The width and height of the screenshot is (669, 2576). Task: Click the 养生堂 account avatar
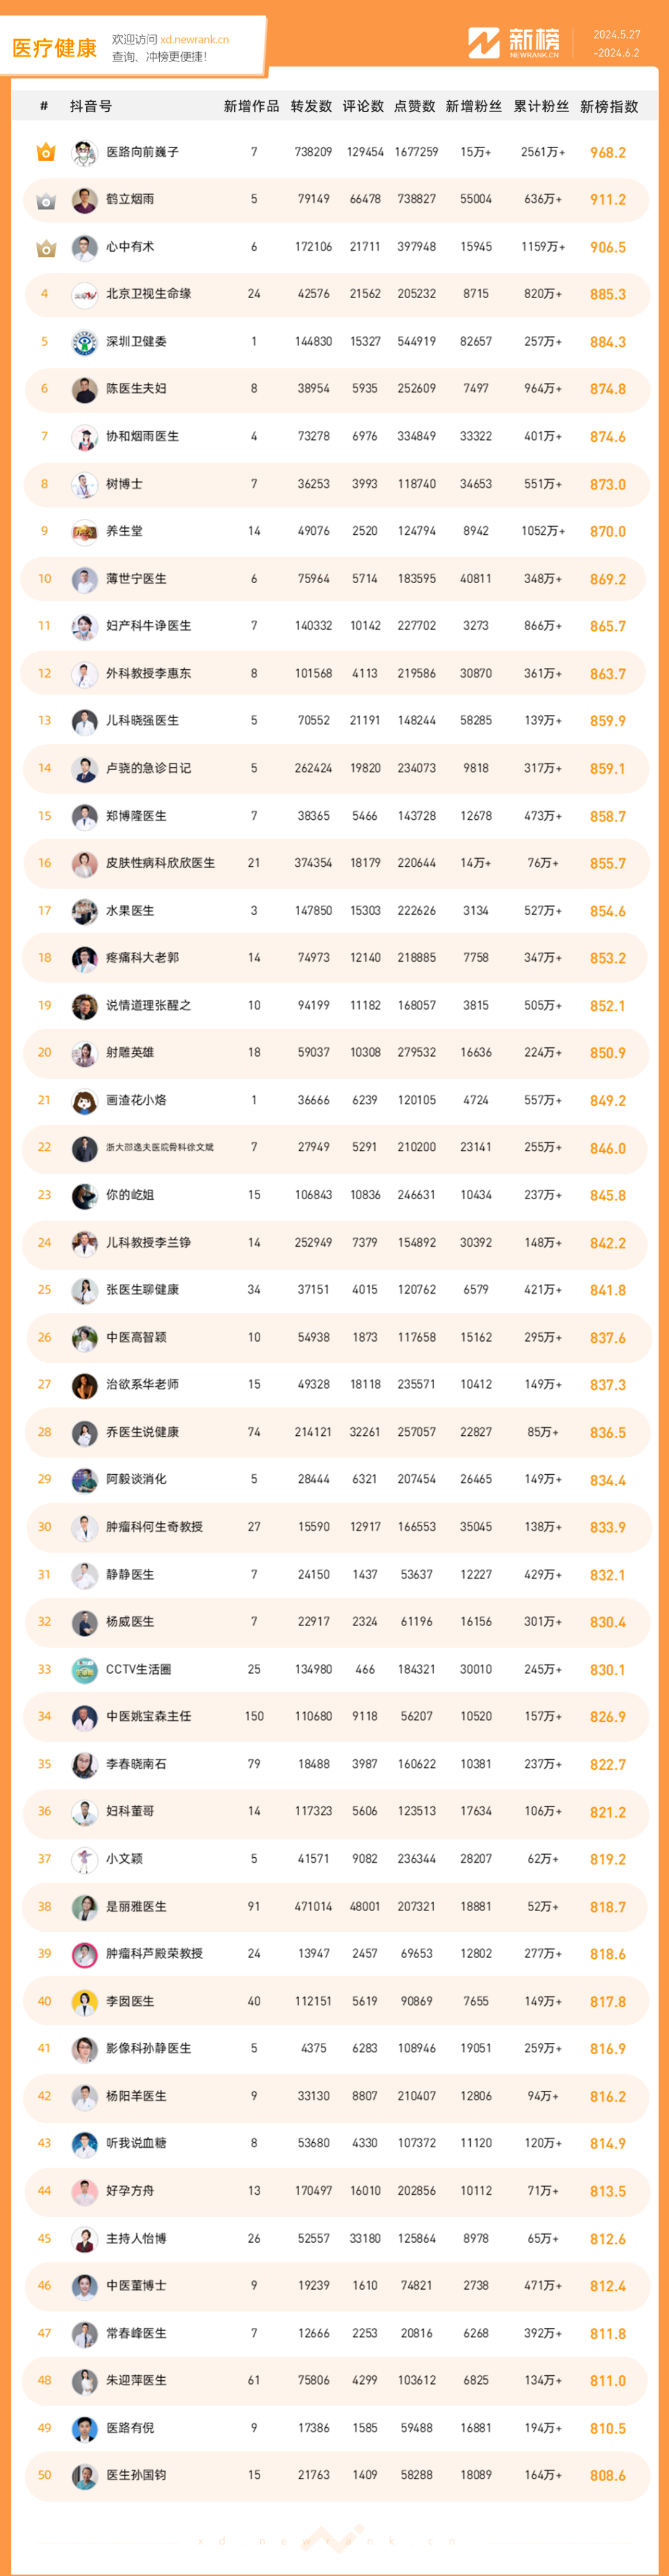pyautogui.click(x=84, y=531)
